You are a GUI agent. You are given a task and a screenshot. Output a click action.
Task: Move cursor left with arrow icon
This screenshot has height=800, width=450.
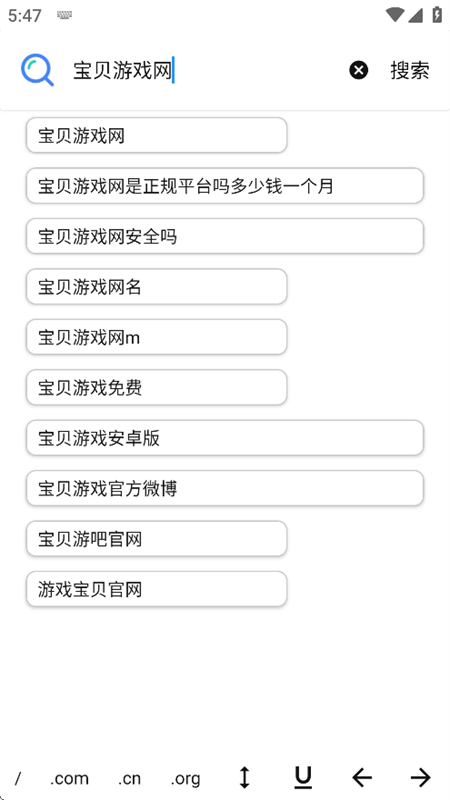pos(362,778)
